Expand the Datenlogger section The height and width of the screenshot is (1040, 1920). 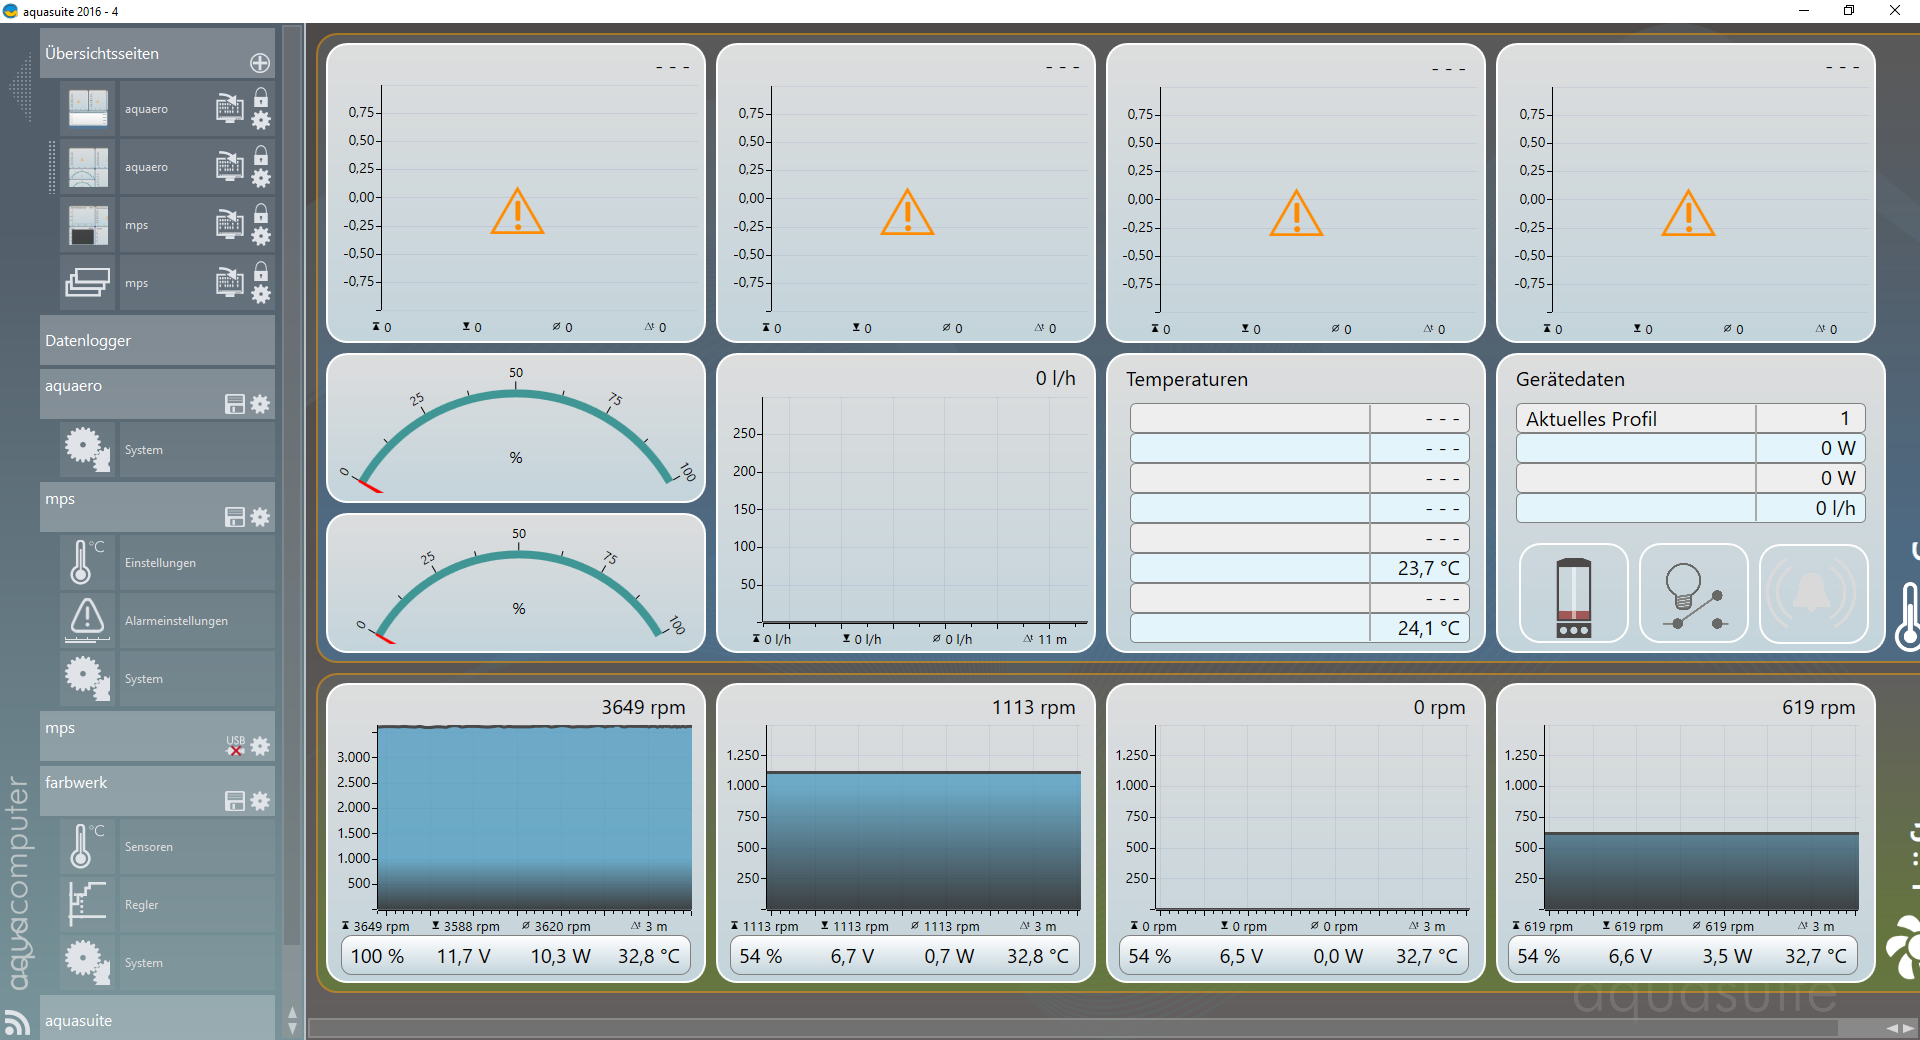[x=157, y=341]
